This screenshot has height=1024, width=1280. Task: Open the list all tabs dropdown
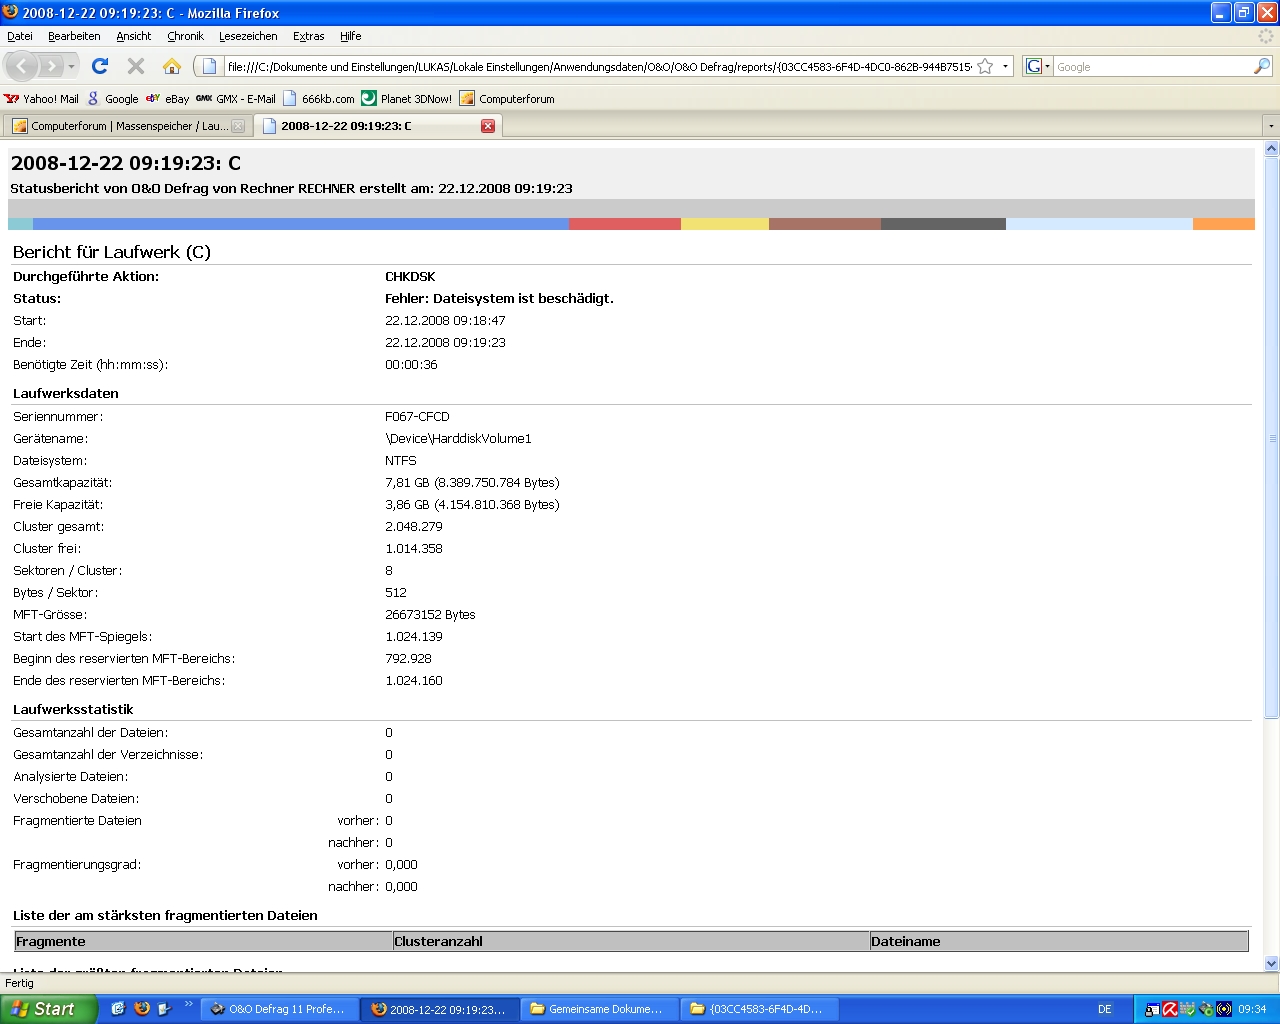pyautogui.click(x=1270, y=126)
